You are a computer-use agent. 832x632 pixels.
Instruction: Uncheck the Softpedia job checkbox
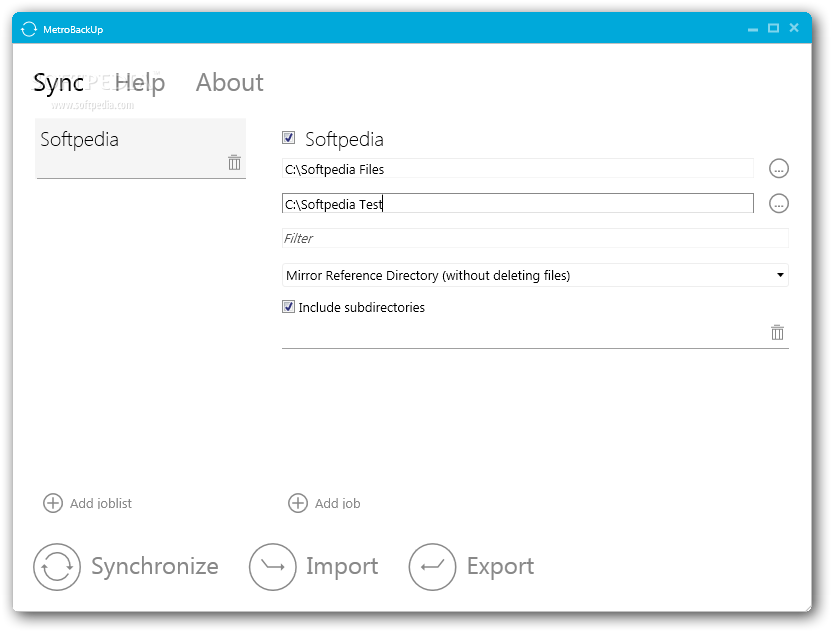click(x=288, y=138)
